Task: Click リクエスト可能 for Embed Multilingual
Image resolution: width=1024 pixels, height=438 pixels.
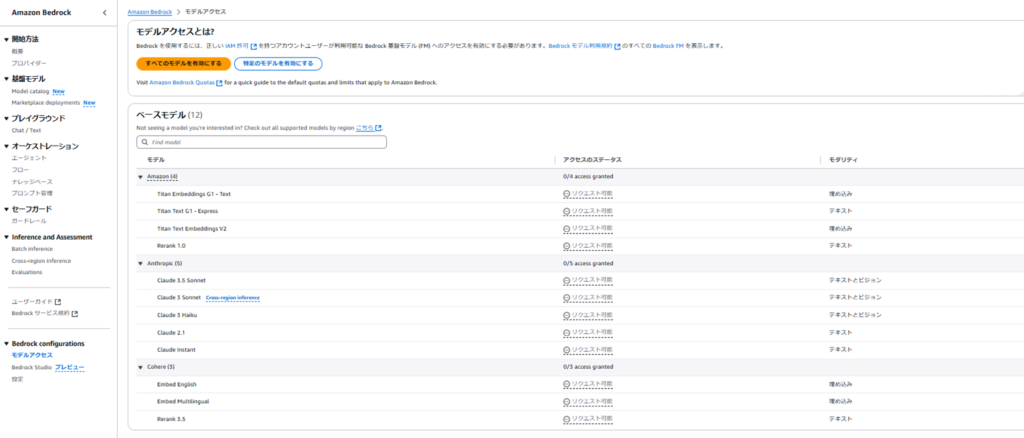Action: (592, 401)
